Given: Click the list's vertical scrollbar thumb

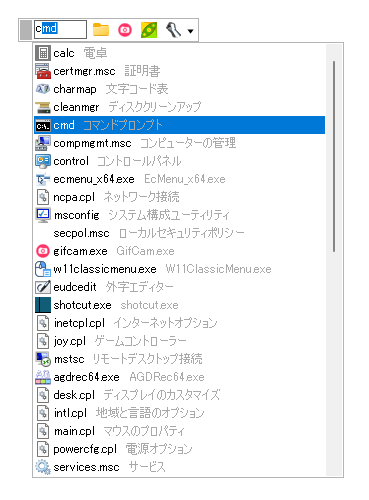Looking at the screenshot, I should tap(334, 156).
